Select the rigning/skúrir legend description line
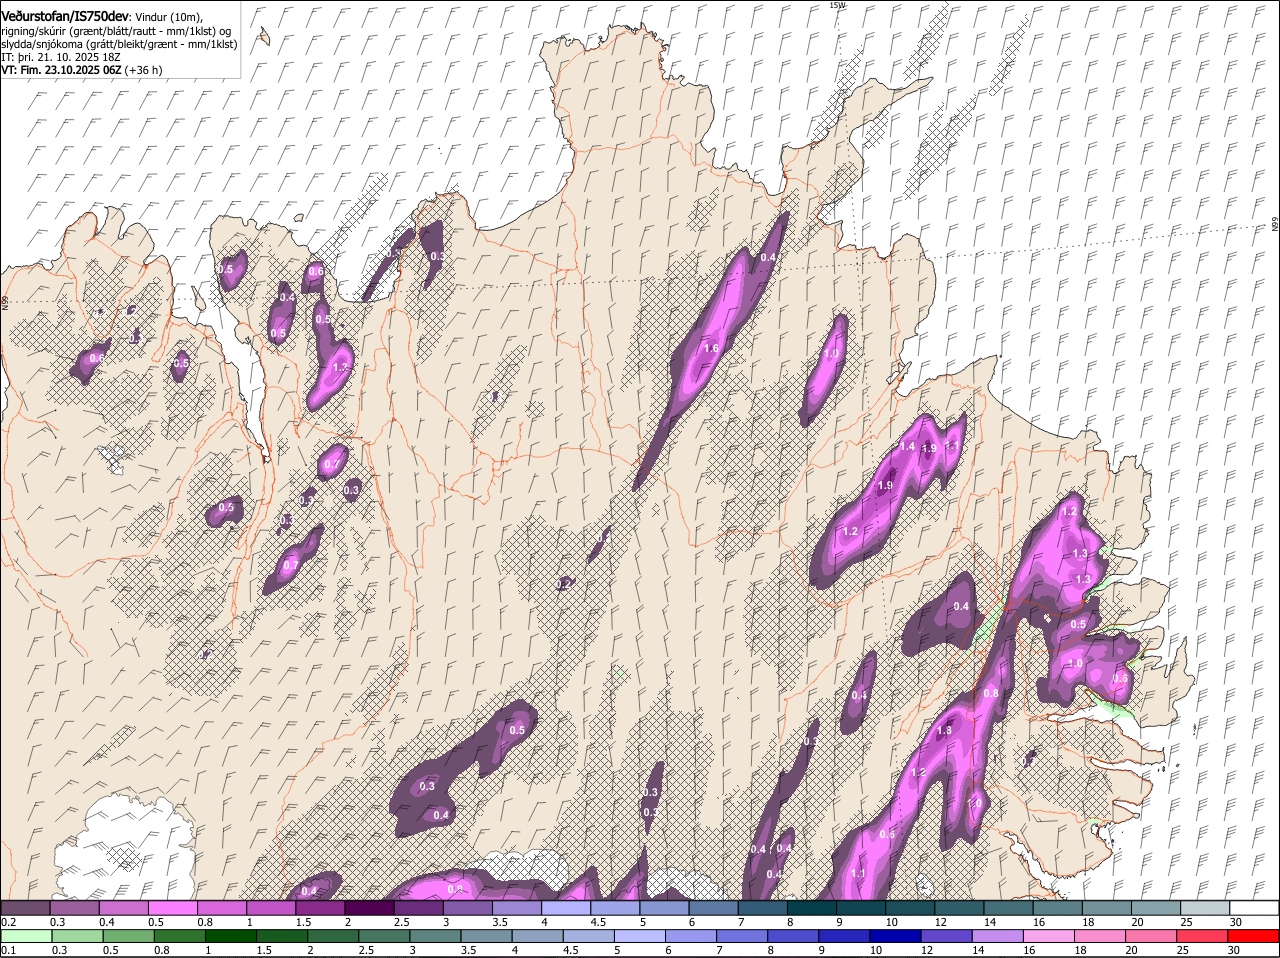The height and width of the screenshot is (958, 1280). (x=116, y=30)
